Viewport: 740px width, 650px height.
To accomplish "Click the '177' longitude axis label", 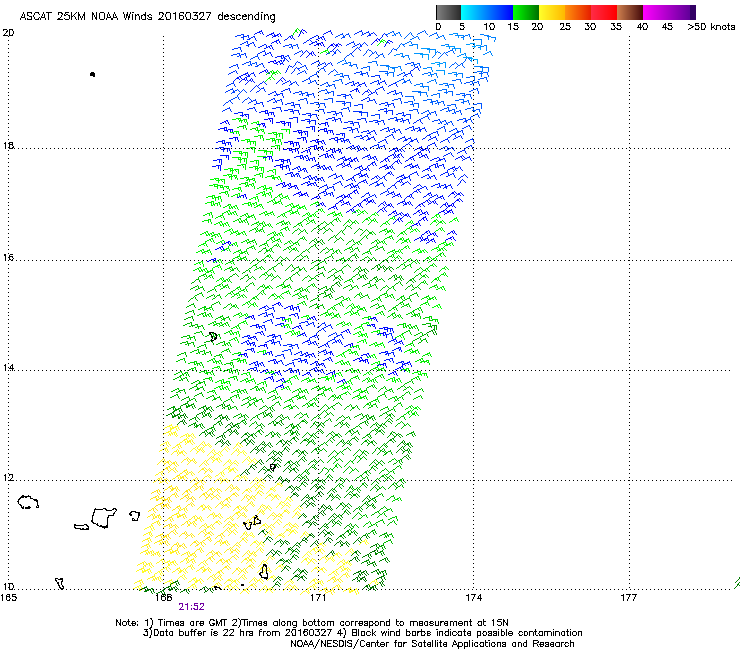I will [x=628, y=598].
